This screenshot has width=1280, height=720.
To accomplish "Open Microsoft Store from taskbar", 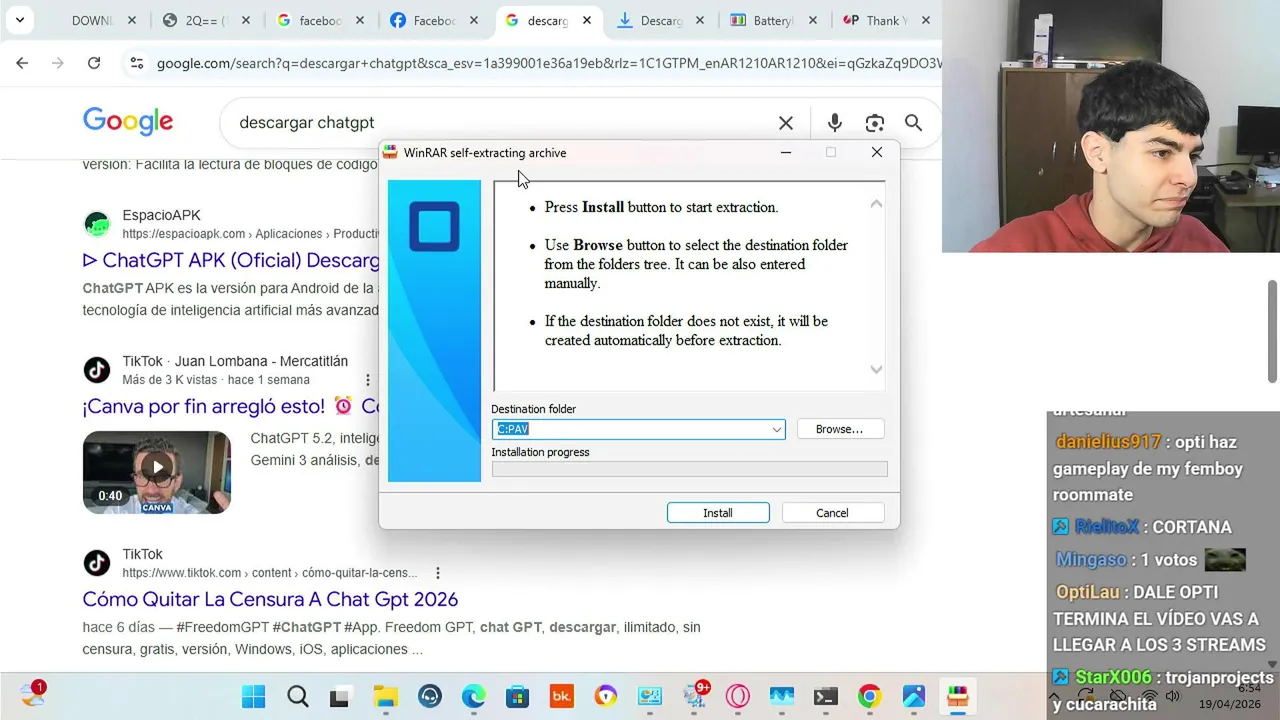I will pos(517,697).
